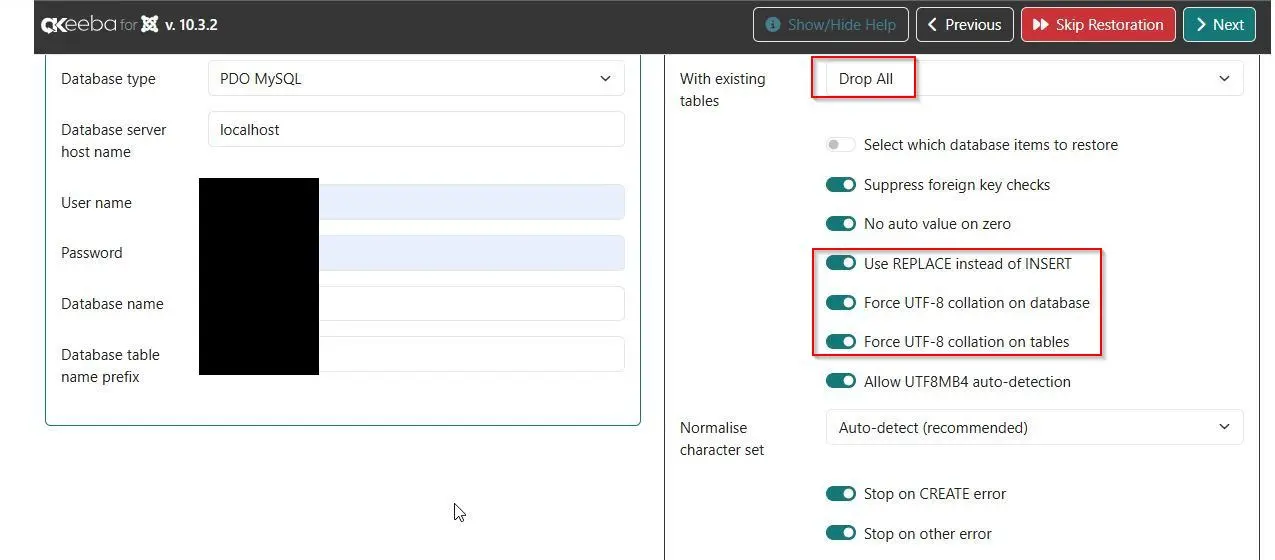Click the Show/Hide Help button
The image size is (1275, 560).
(x=830, y=25)
